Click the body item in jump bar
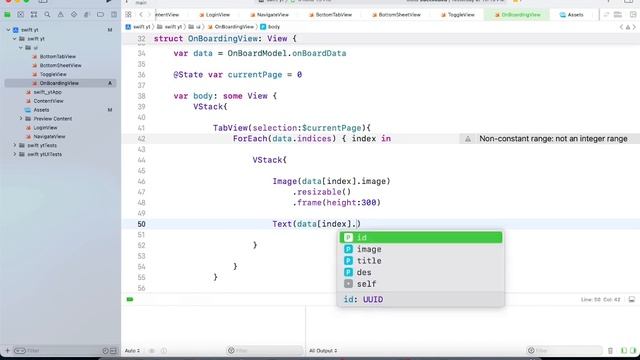Image resolution: width=640 pixels, height=360 pixels. tap(270, 27)
